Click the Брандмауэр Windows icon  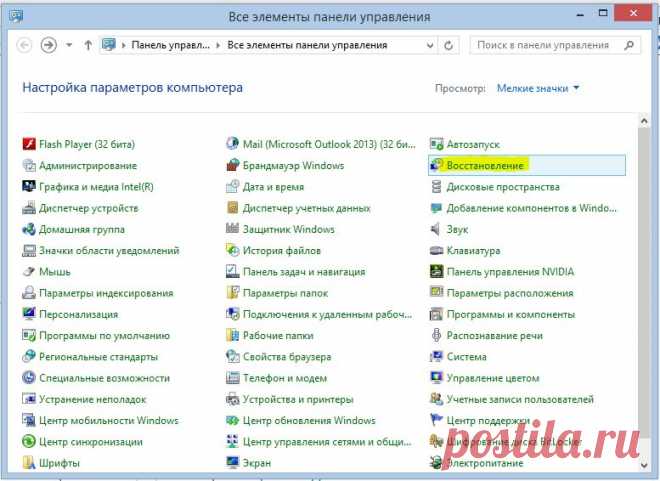click(232, 165)
